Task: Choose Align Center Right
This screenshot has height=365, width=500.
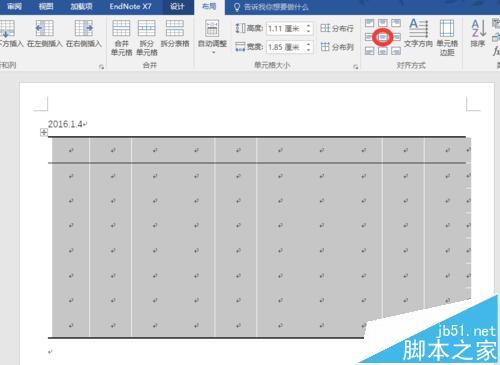Action: [x=396, y=37]
